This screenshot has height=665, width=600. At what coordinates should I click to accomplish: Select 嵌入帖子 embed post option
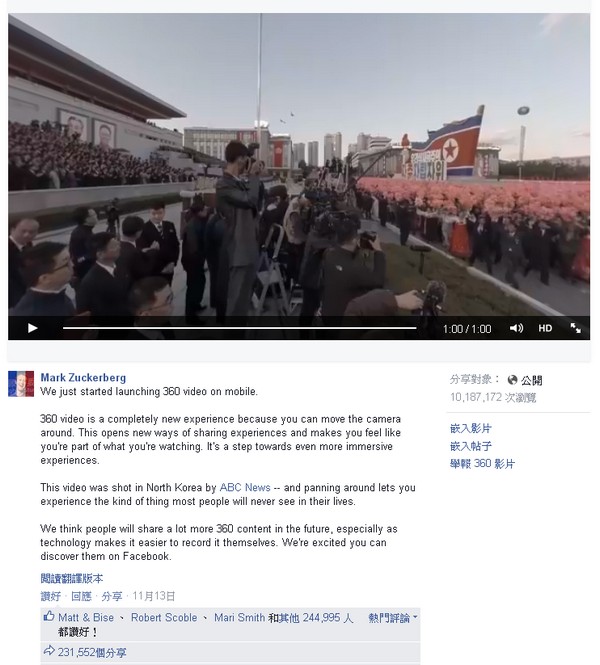click(470, 446)
